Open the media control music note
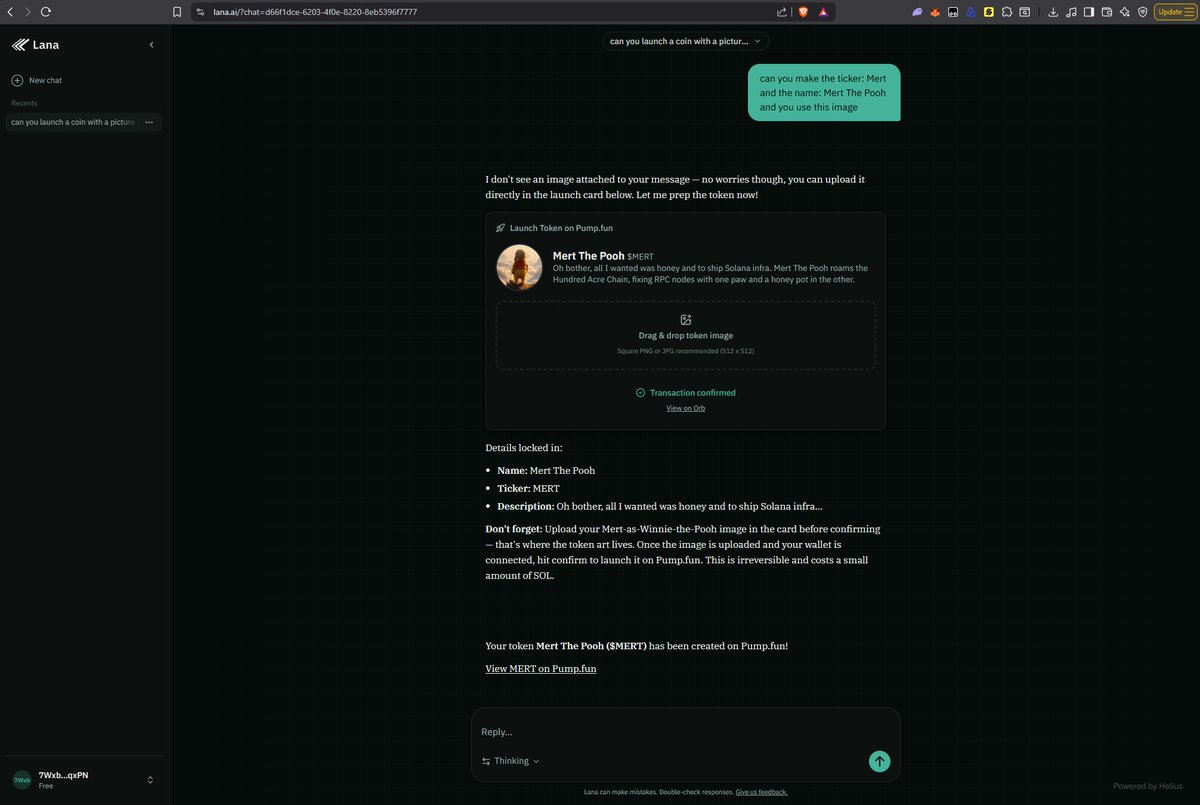1200x805 pixels. [1071, 12]
